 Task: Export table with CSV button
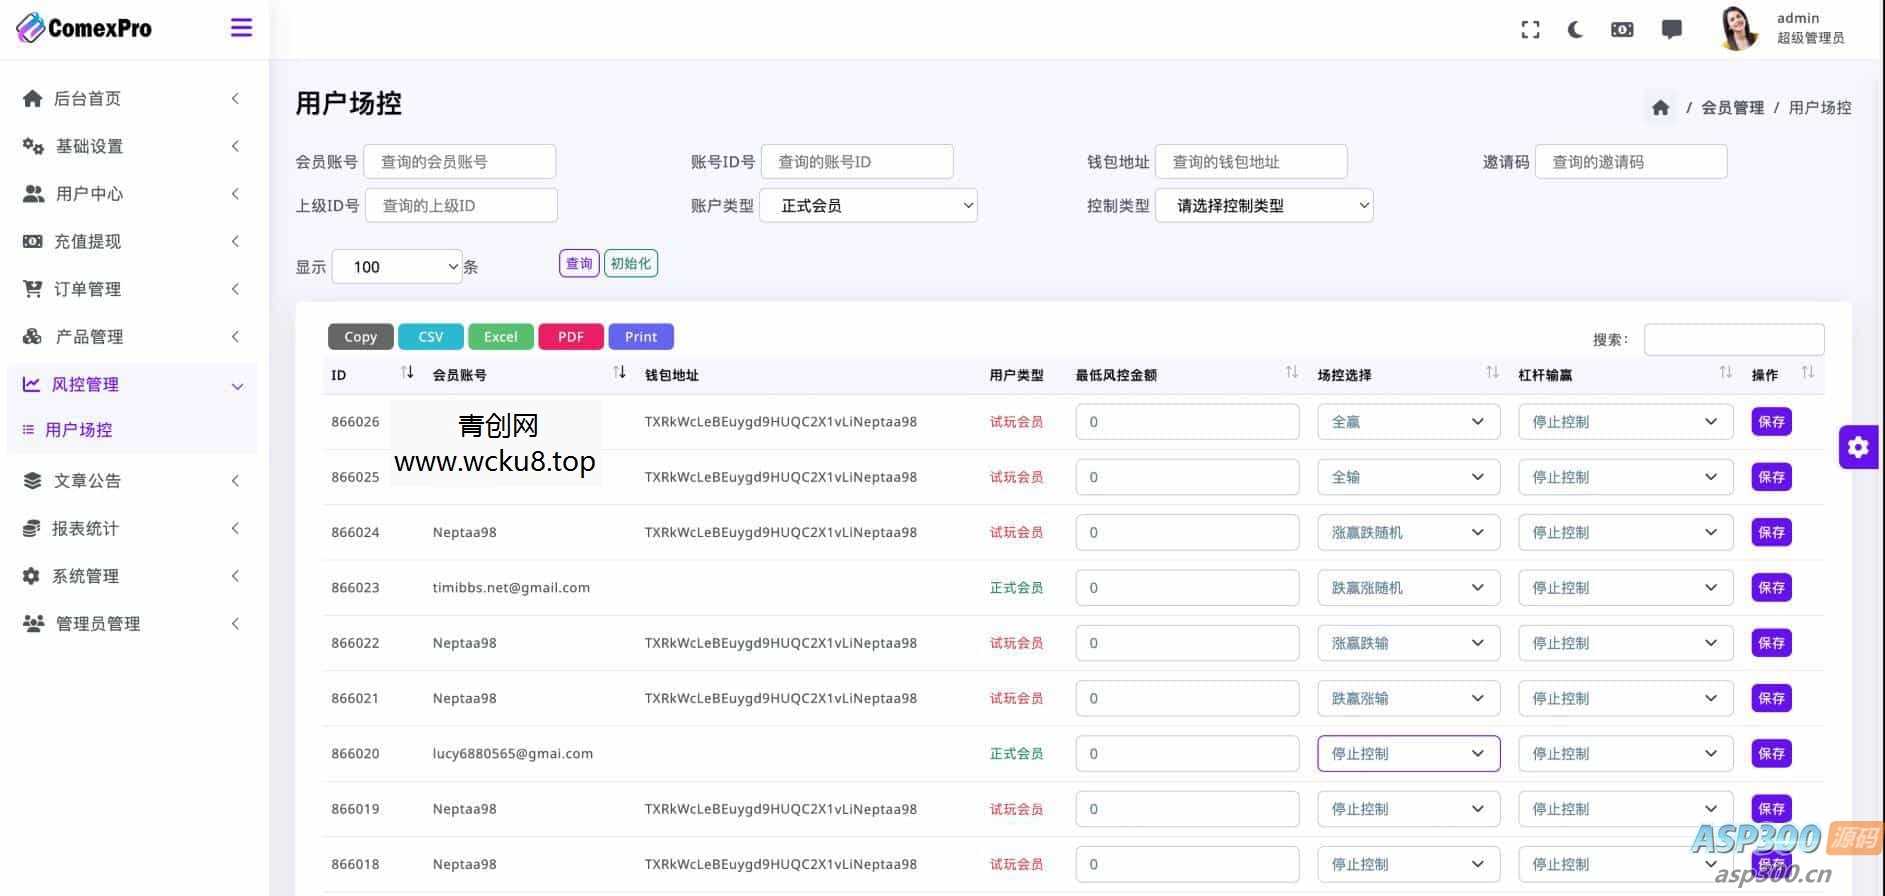[431, 337]
